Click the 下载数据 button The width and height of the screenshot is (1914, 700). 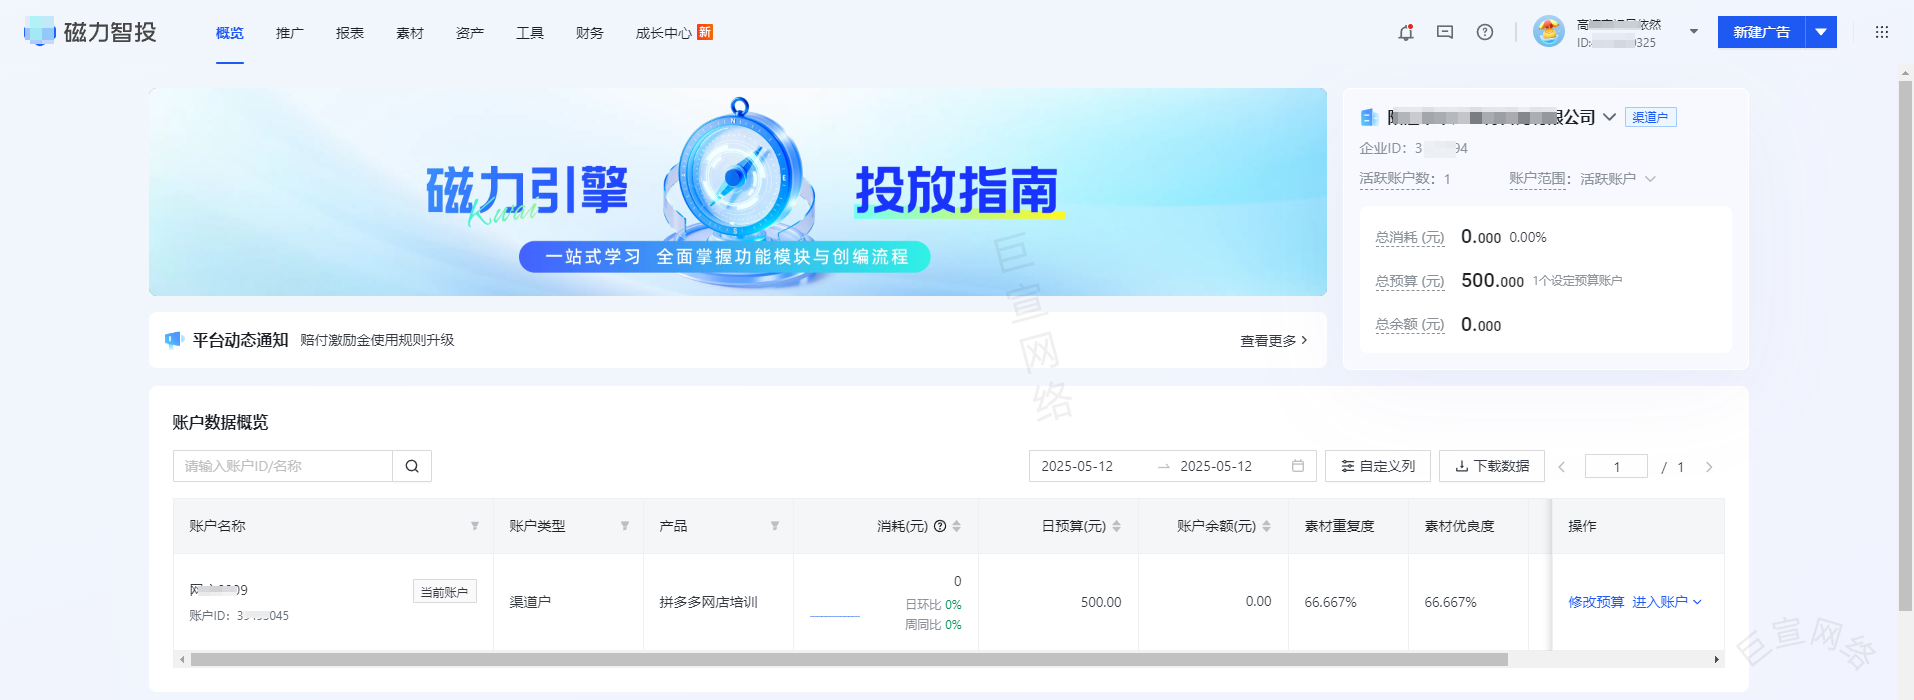[1492, 466]
